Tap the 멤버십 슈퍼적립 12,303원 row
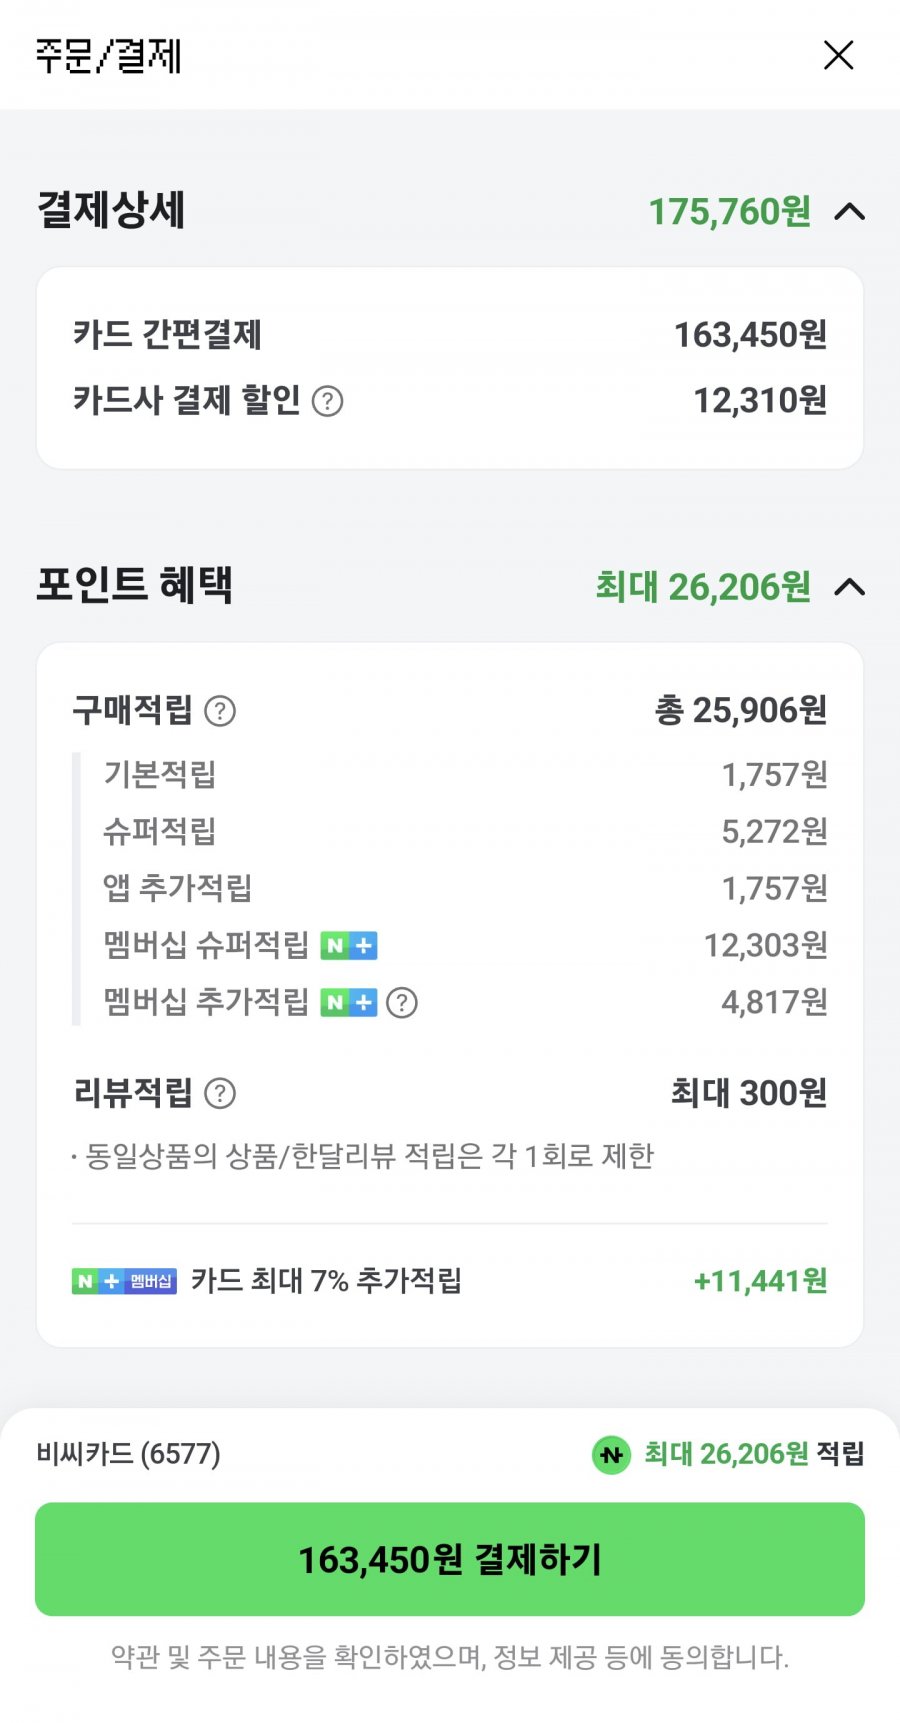The height and width of the screenshot is (1723, 900). click(466, 945)
